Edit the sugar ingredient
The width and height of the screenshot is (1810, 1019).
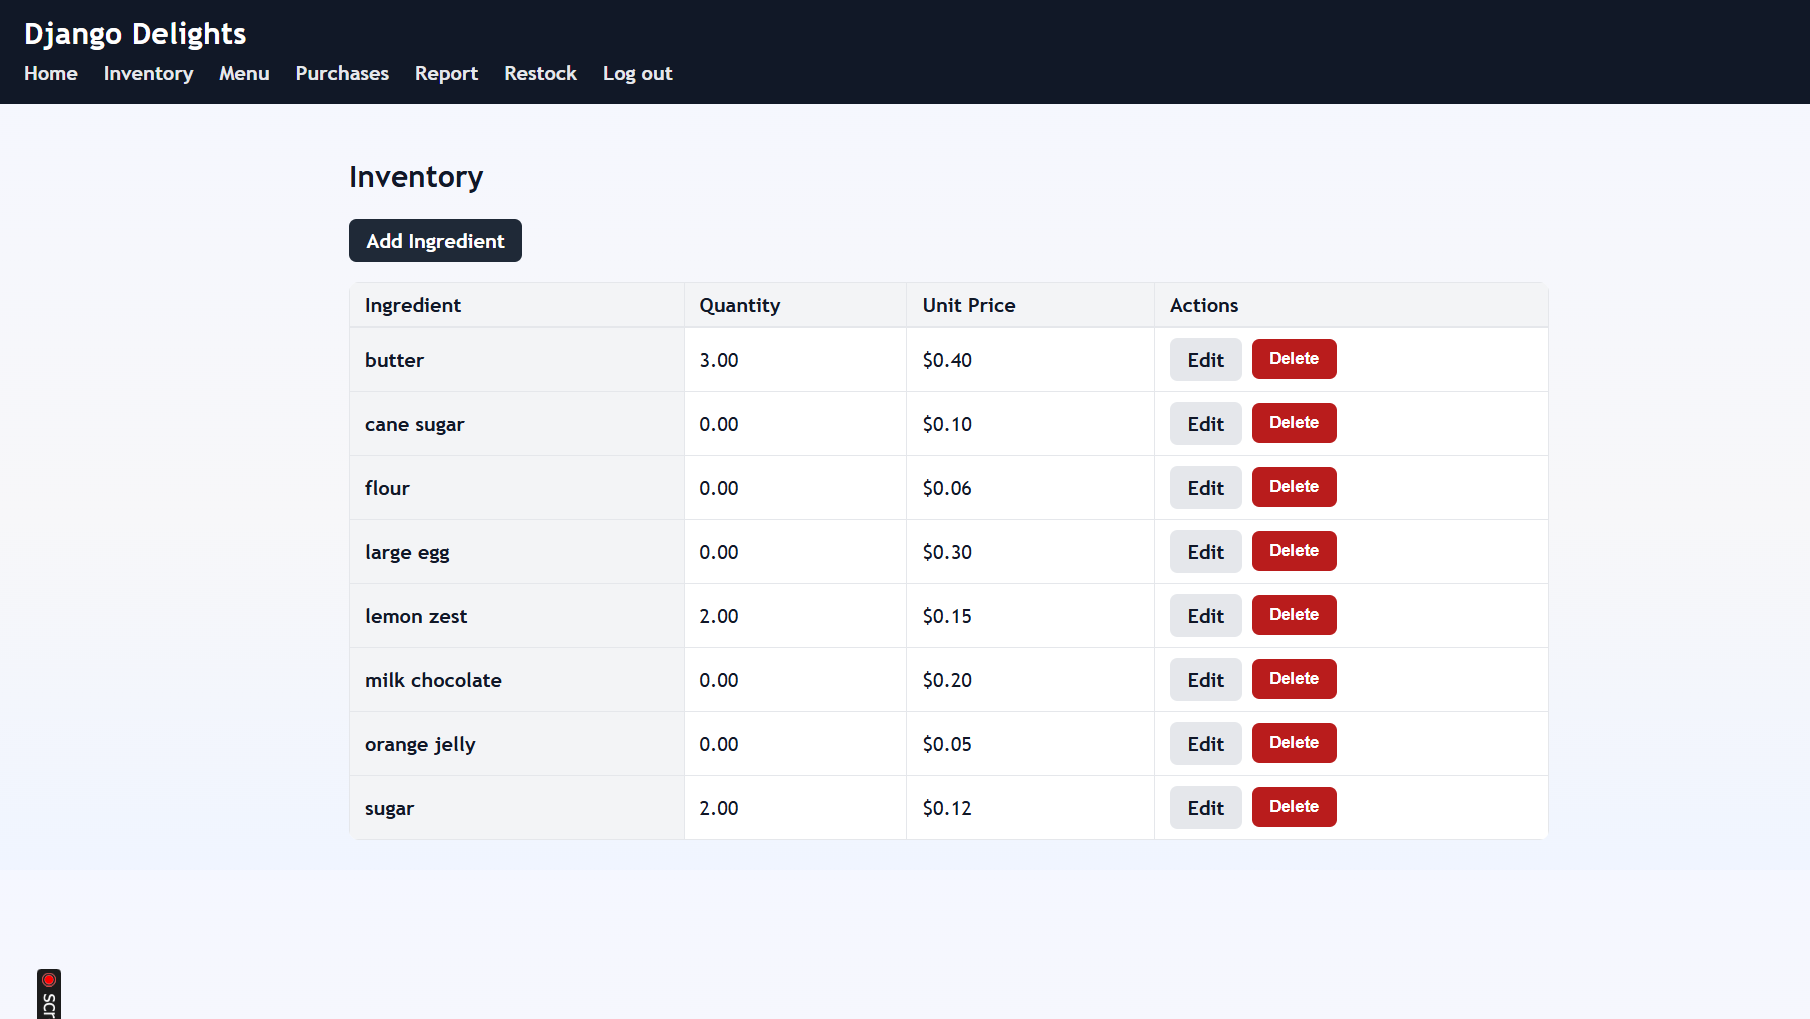point(1205,808)
